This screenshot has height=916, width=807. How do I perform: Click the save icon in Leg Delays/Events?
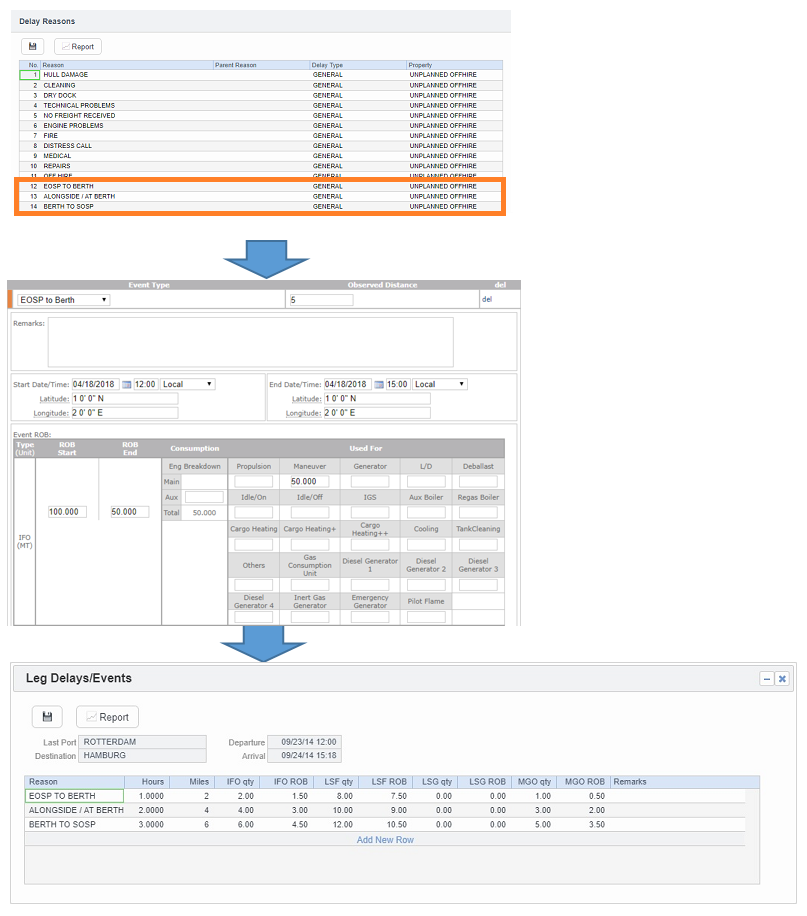[47, 717]
